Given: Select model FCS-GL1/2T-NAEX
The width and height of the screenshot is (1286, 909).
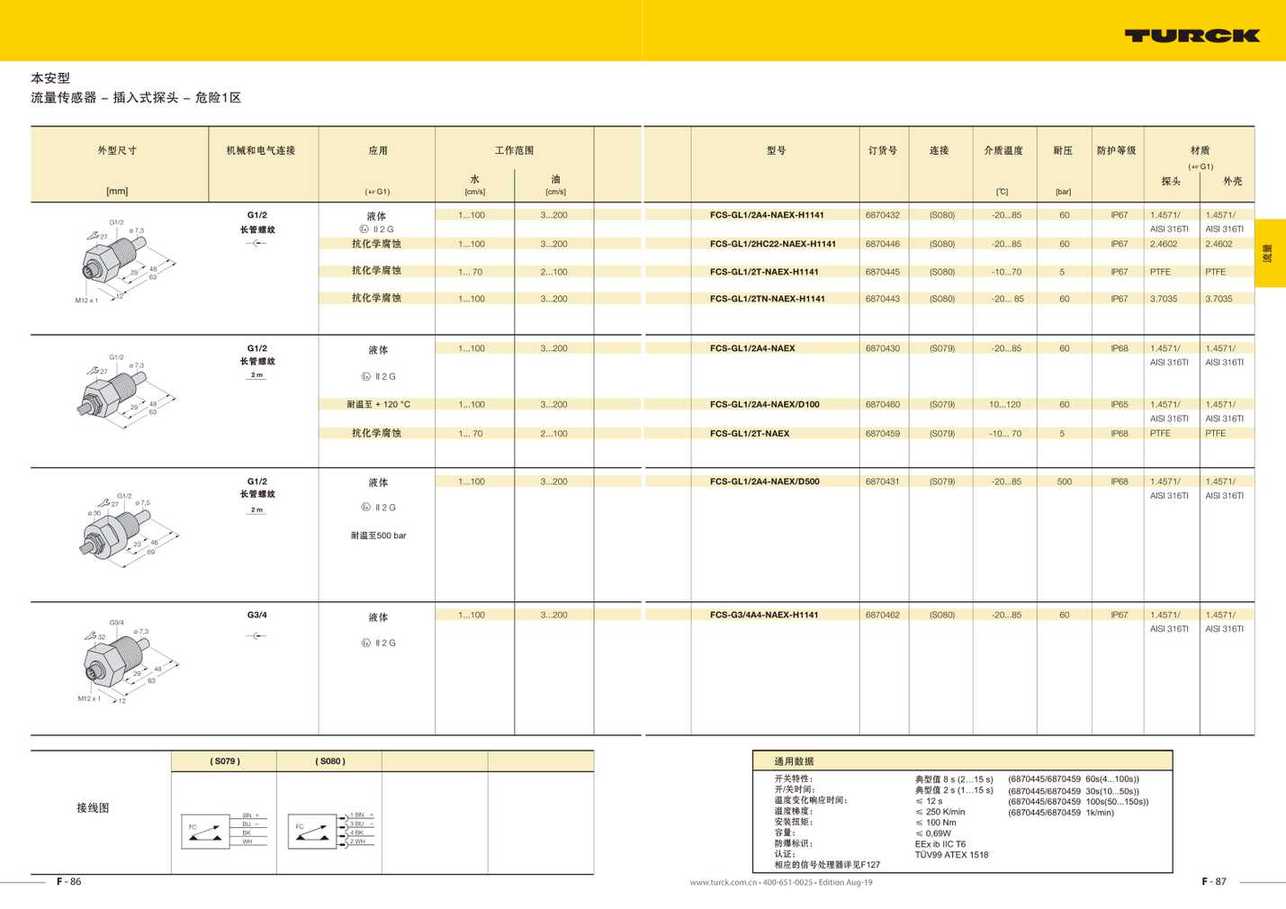Looking at the screenshot, I should click(749, 433).
